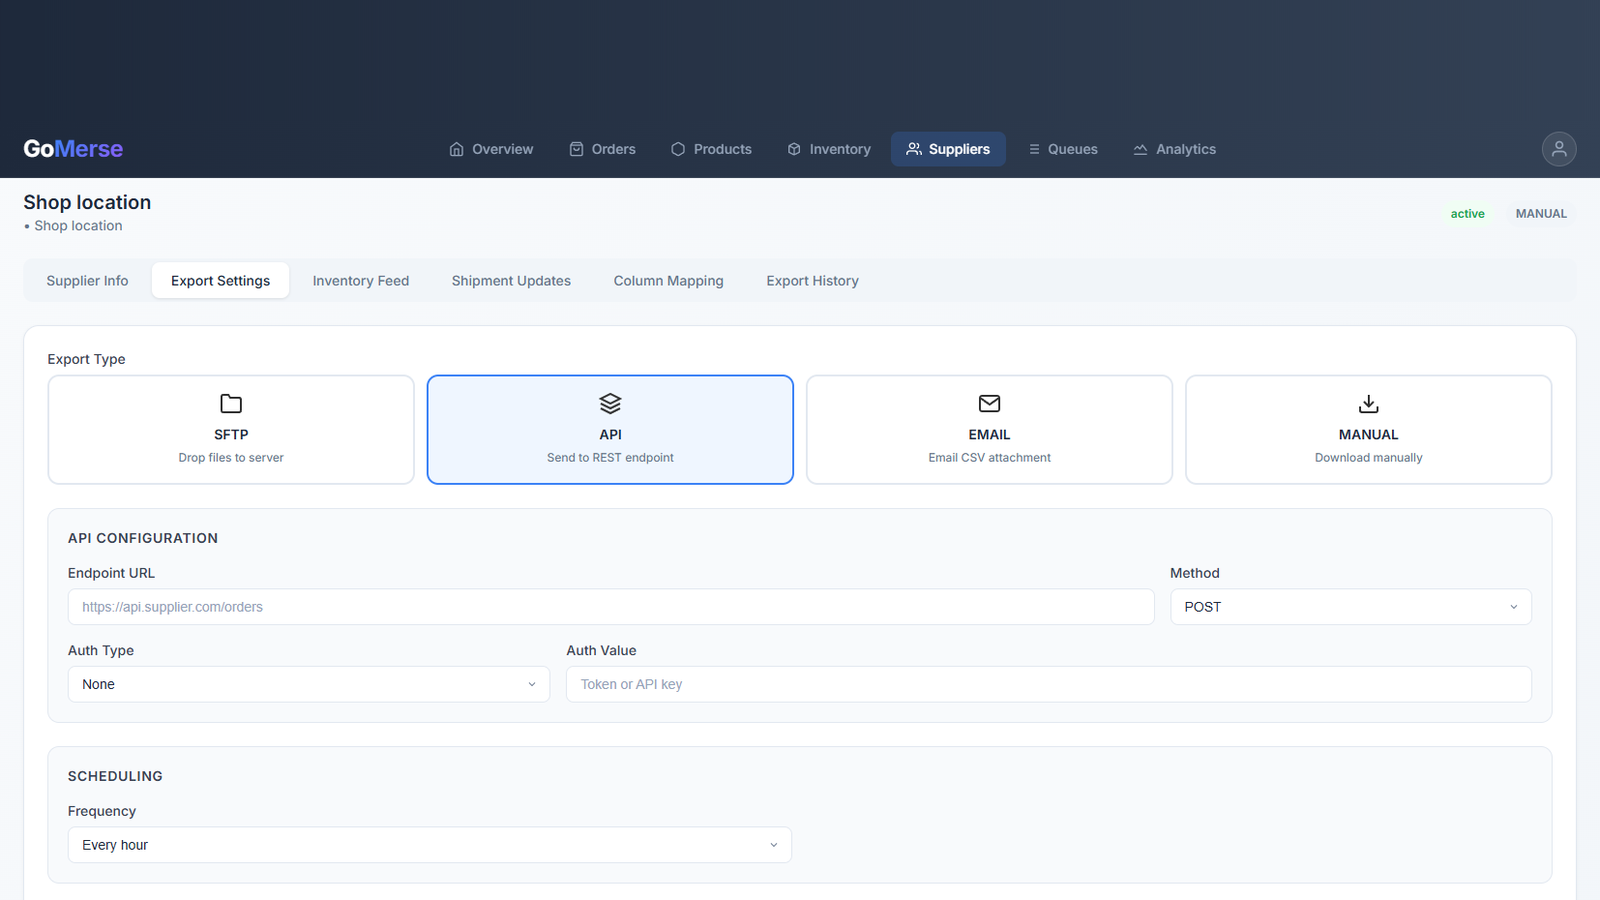Go to the Analytics page
Image resolution: width=1600 pixels, height=900 pixels.
click(x=1174, y=149)
